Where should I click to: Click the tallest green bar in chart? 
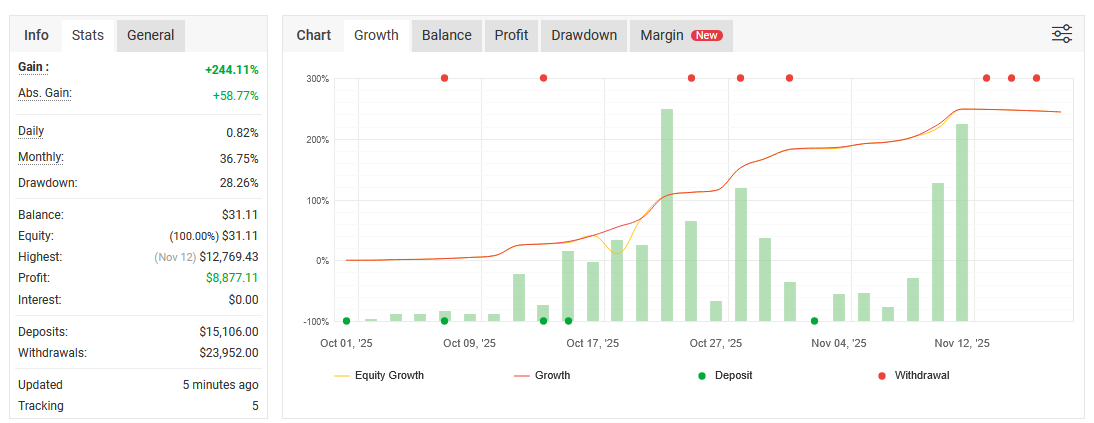coord(667,215)
